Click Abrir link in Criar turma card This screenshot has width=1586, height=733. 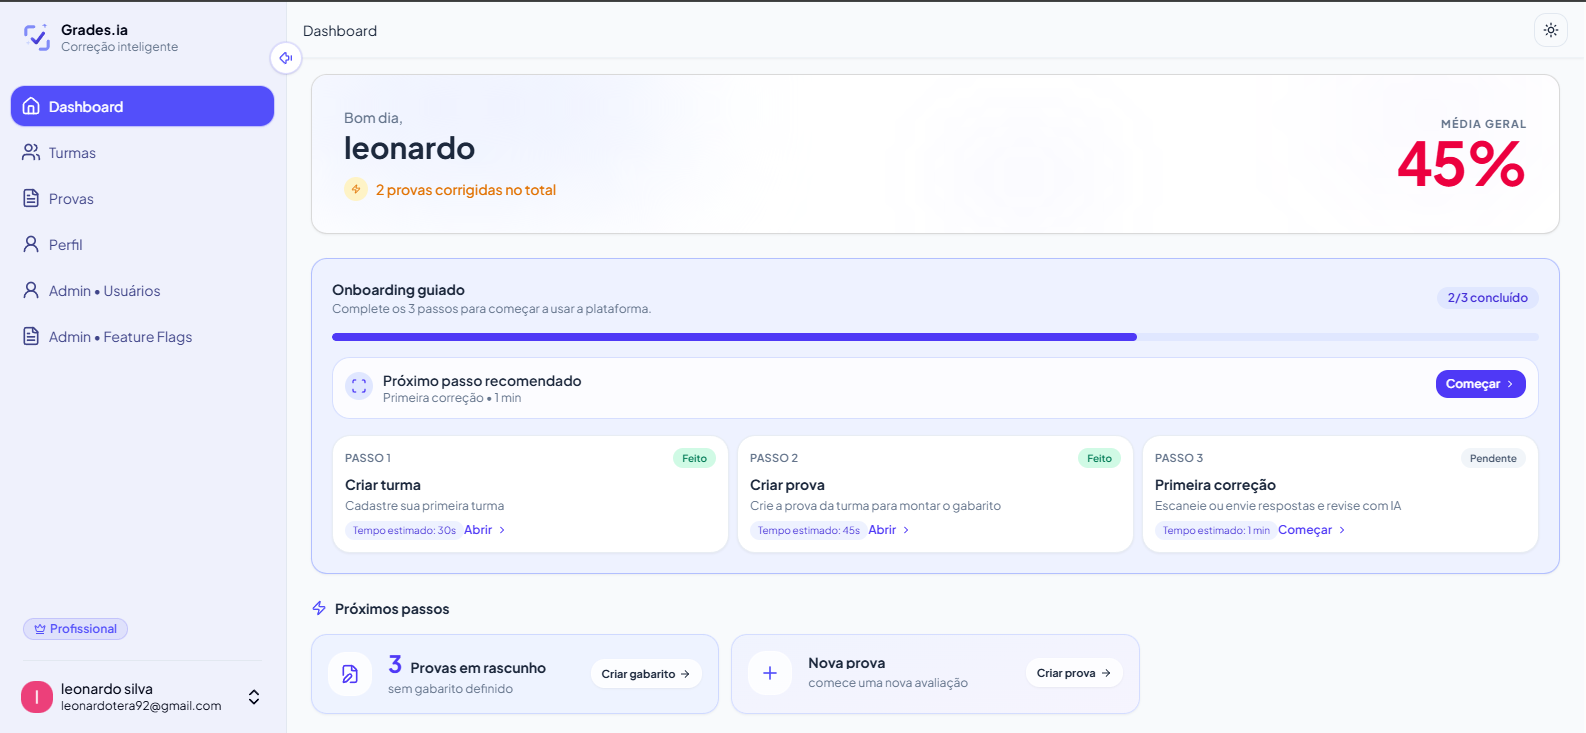point(484,530)
